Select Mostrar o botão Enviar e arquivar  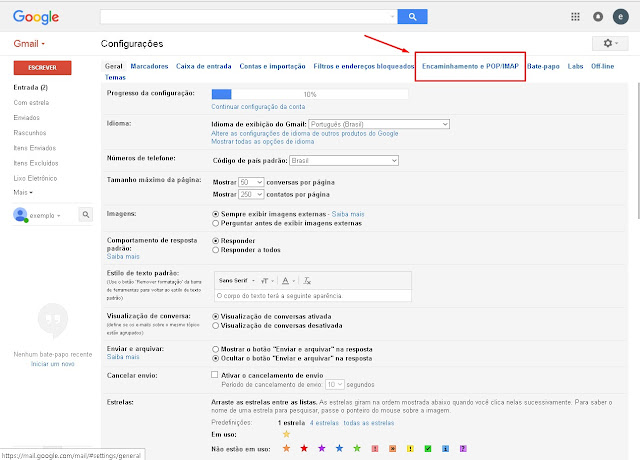coord(216,349)
